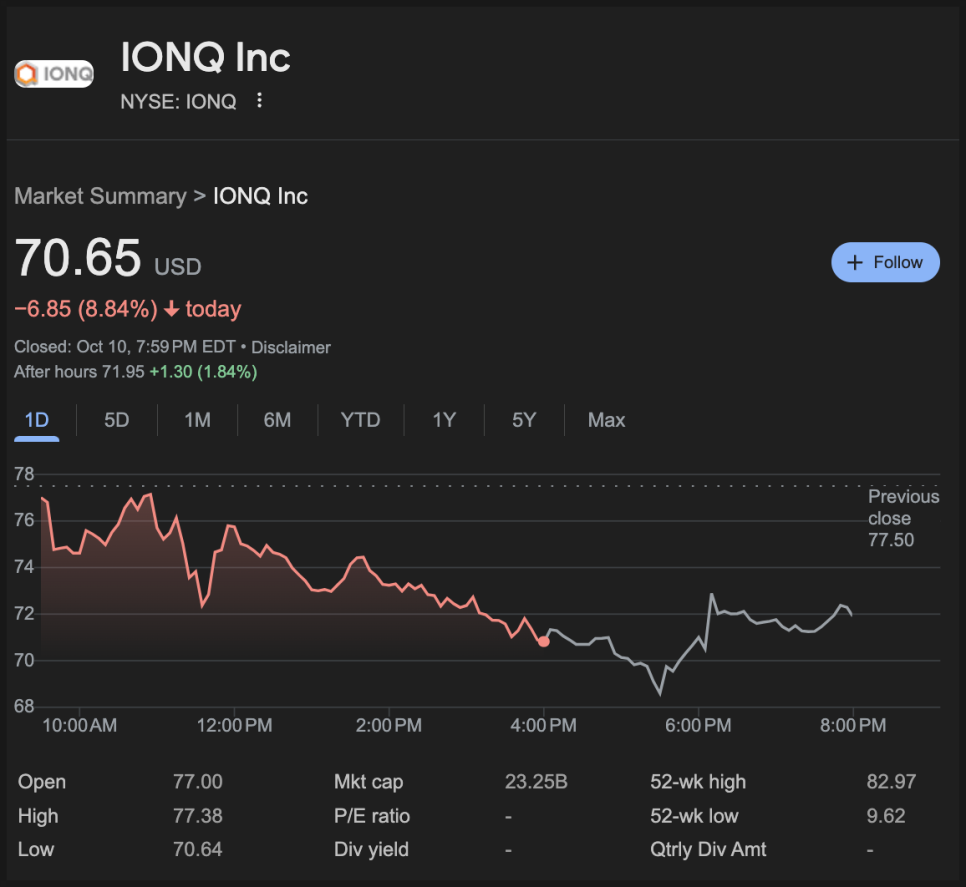The height and width of the screenshot is (887, 966).
Task: Switch to the 5D chart range
Action: 117,420
